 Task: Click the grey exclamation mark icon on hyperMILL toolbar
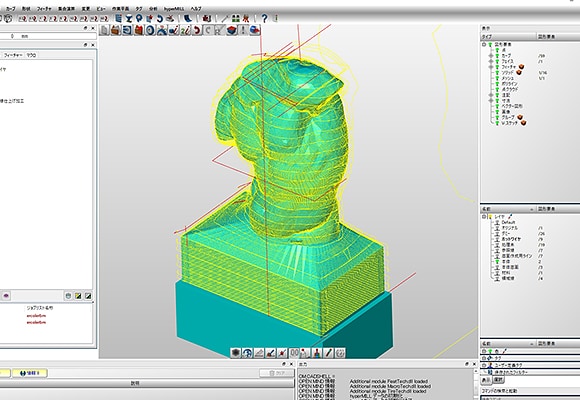pos(243,30)
